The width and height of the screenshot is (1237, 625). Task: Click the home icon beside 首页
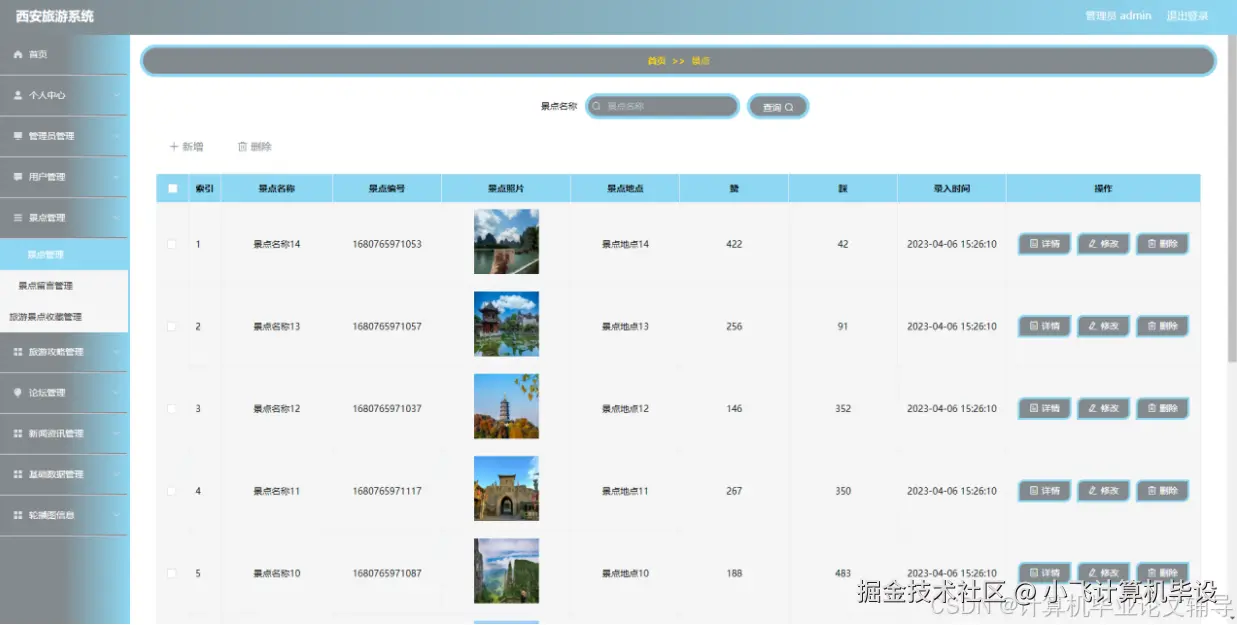coord(17,54)
